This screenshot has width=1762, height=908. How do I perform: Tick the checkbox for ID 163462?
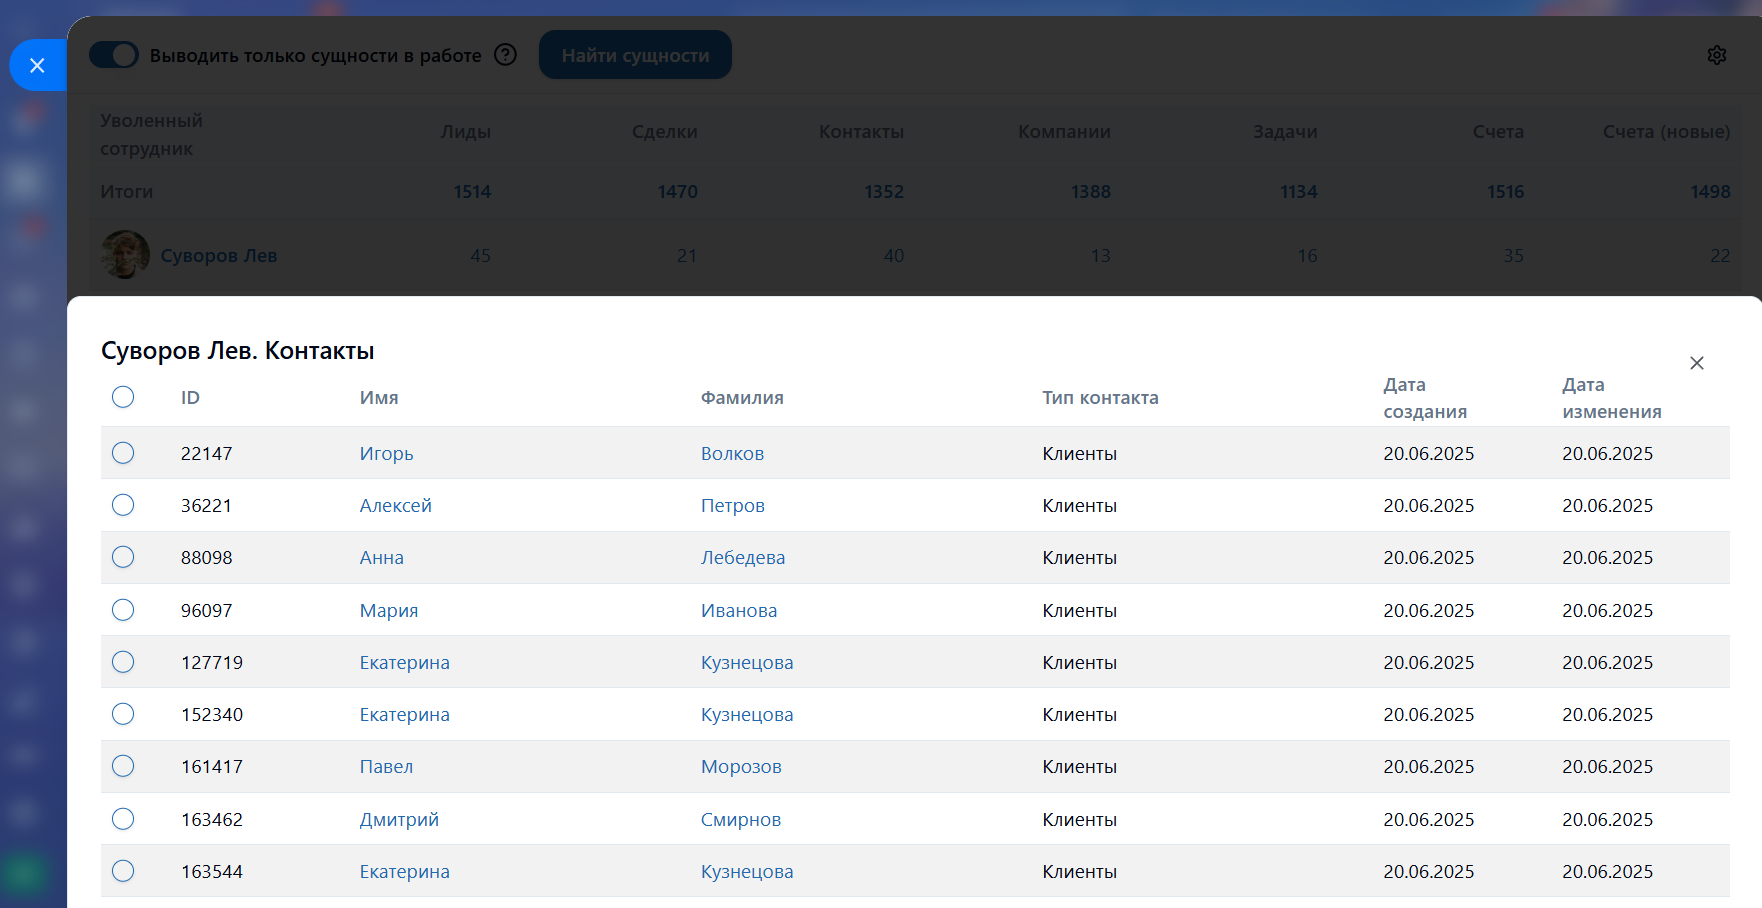point(123,819)
